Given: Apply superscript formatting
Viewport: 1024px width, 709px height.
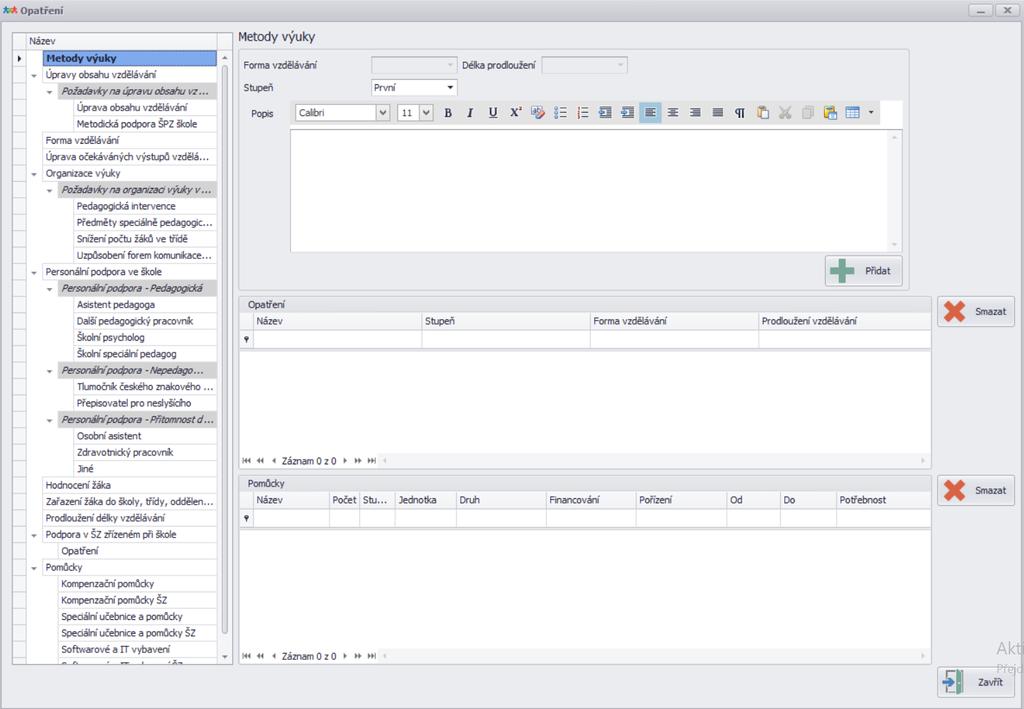Looking at the screenshot, I should pyautogui.click(x=515, y=113).
